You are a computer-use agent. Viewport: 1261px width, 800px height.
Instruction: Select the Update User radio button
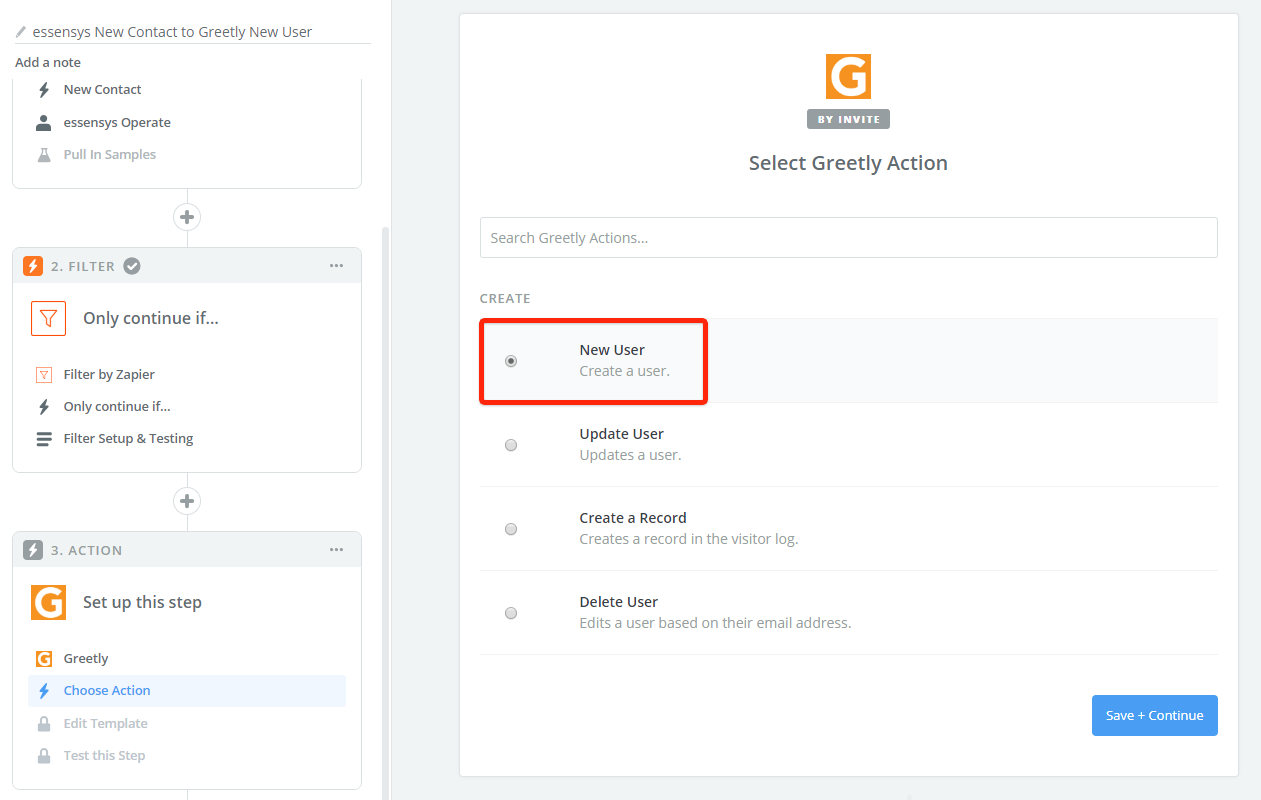511,445
